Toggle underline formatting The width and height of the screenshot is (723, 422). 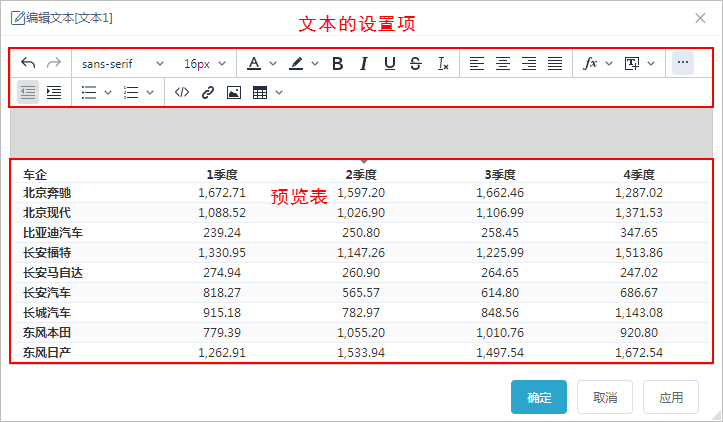click(x=390, y=63)
